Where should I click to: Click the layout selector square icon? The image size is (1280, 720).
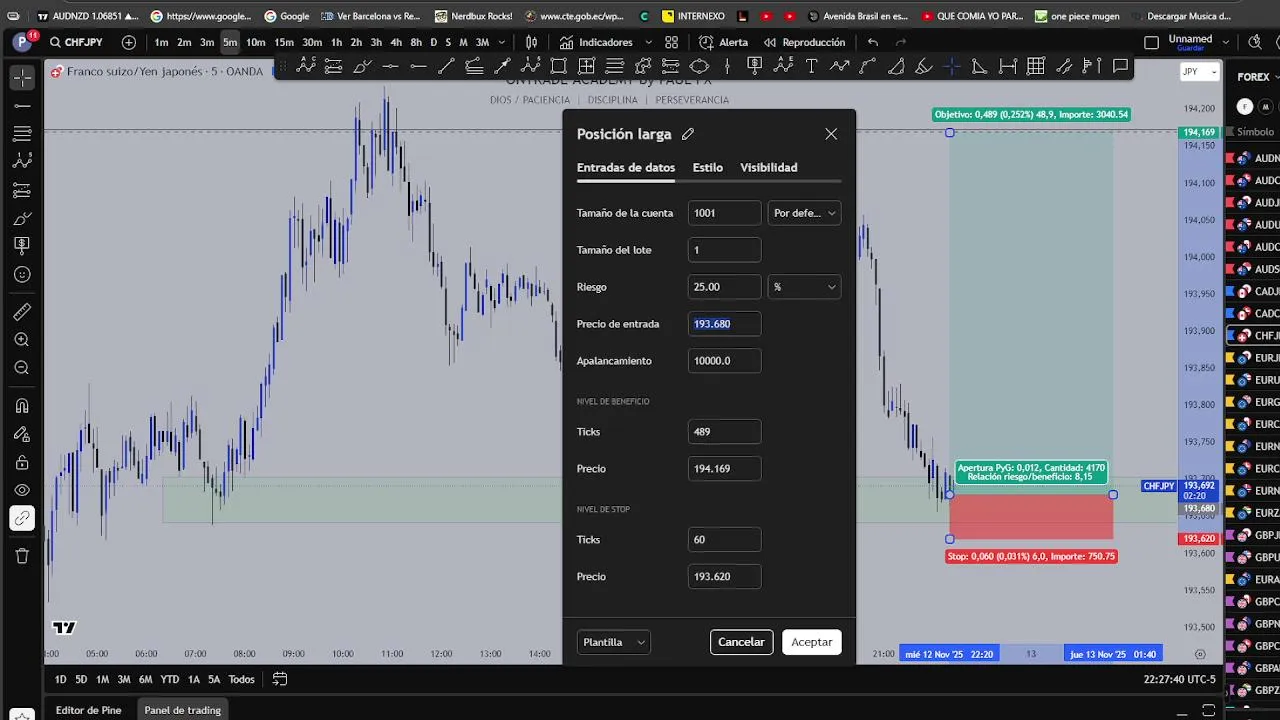click(x=1151, y=42)
